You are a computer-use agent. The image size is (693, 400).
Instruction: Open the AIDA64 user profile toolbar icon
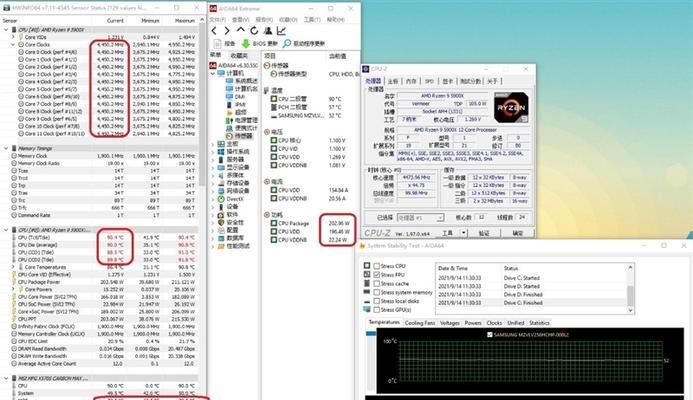268,30
